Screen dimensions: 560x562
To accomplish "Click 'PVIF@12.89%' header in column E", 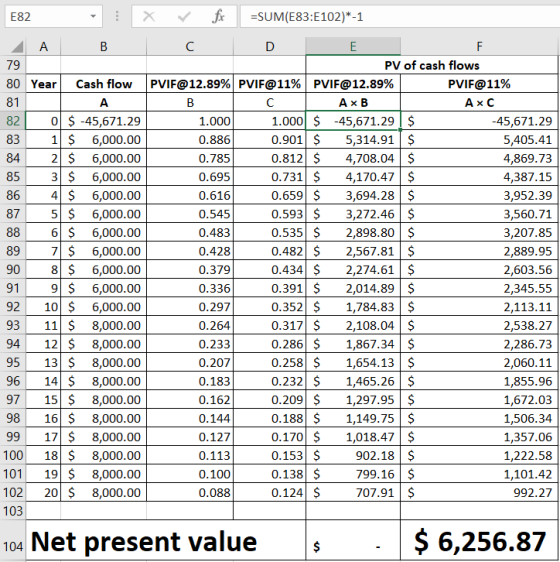I will [353, 84].
